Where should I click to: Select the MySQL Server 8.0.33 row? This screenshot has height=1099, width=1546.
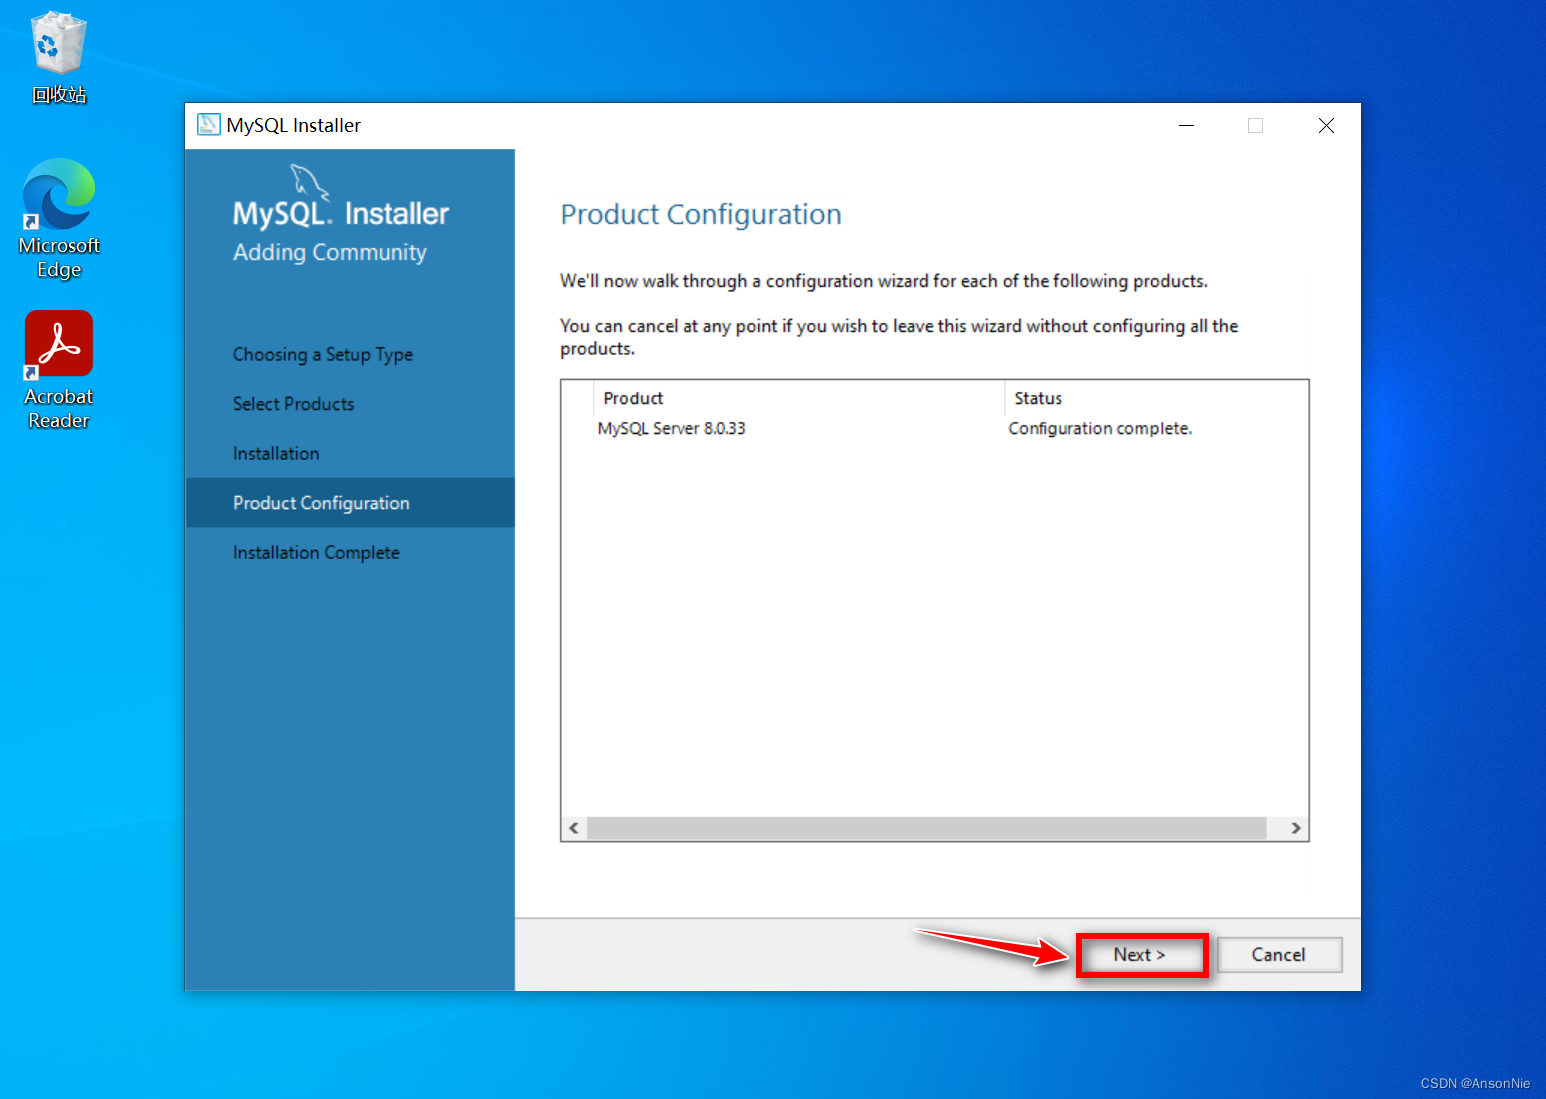pos(934,428)
